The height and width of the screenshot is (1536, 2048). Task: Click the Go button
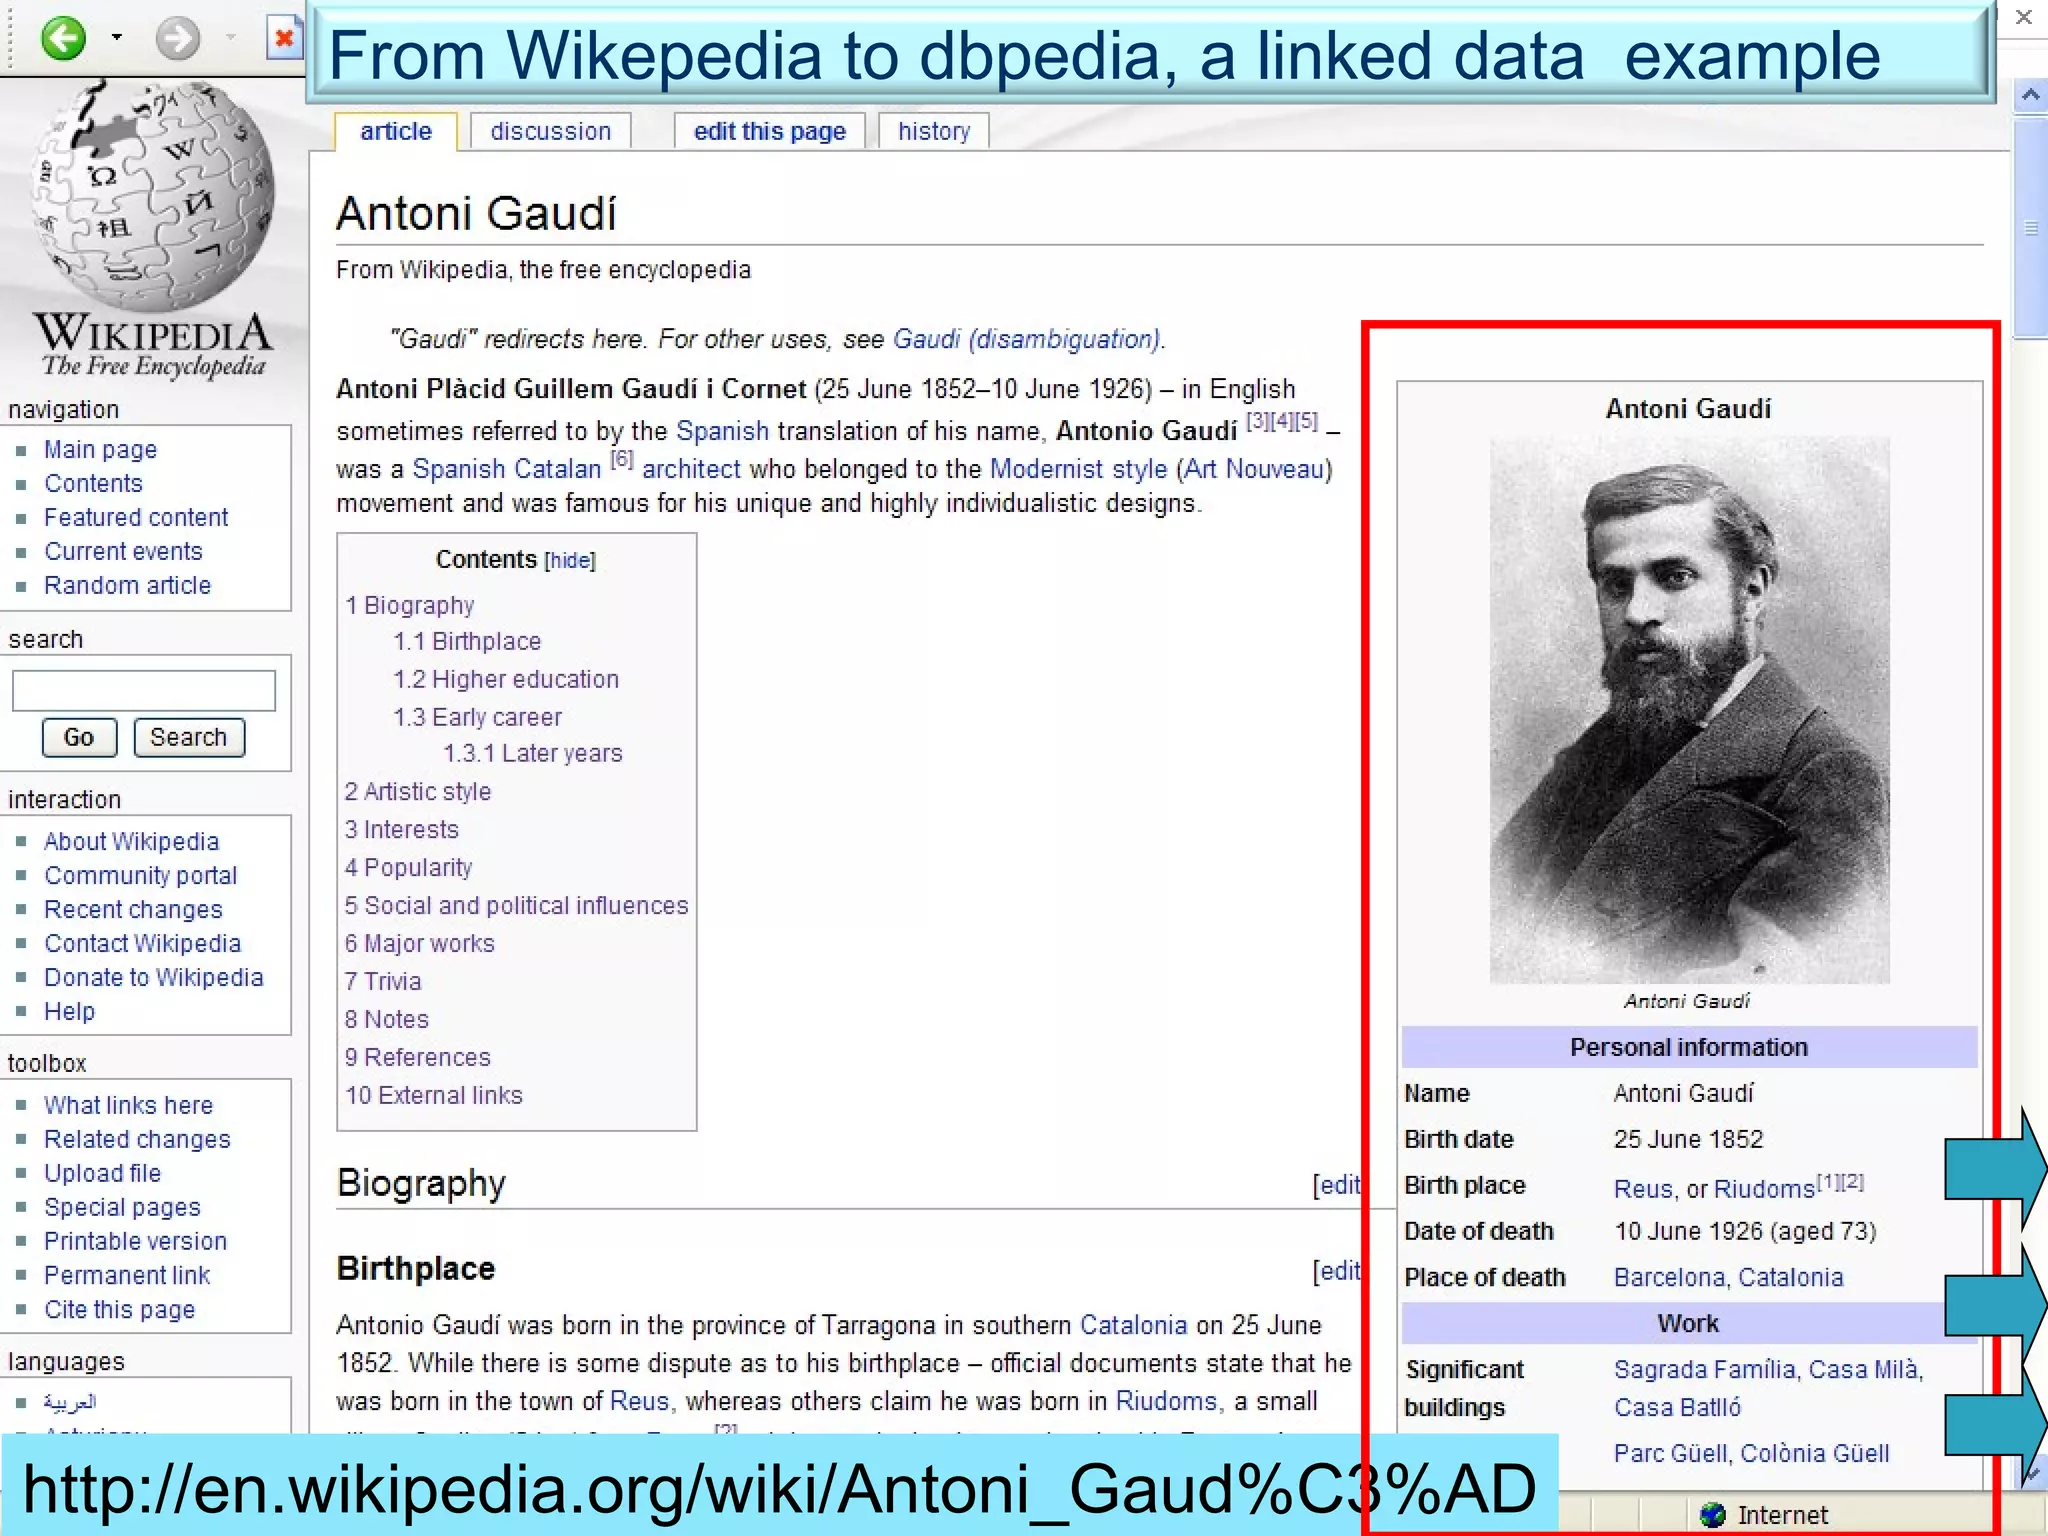coord(79,737)
